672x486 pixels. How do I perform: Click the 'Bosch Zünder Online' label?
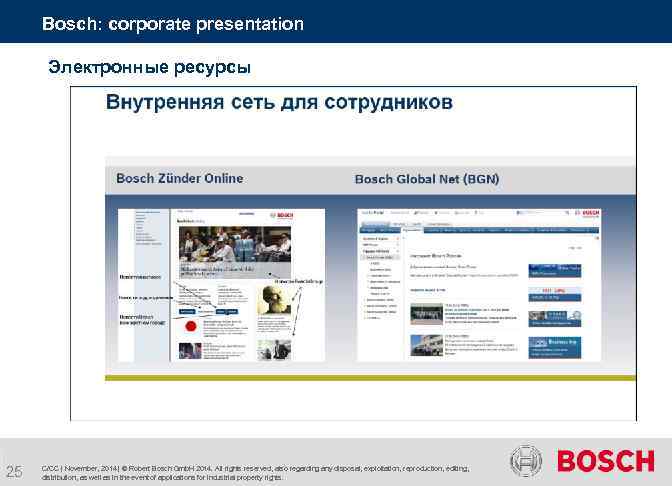coord(180,178)
